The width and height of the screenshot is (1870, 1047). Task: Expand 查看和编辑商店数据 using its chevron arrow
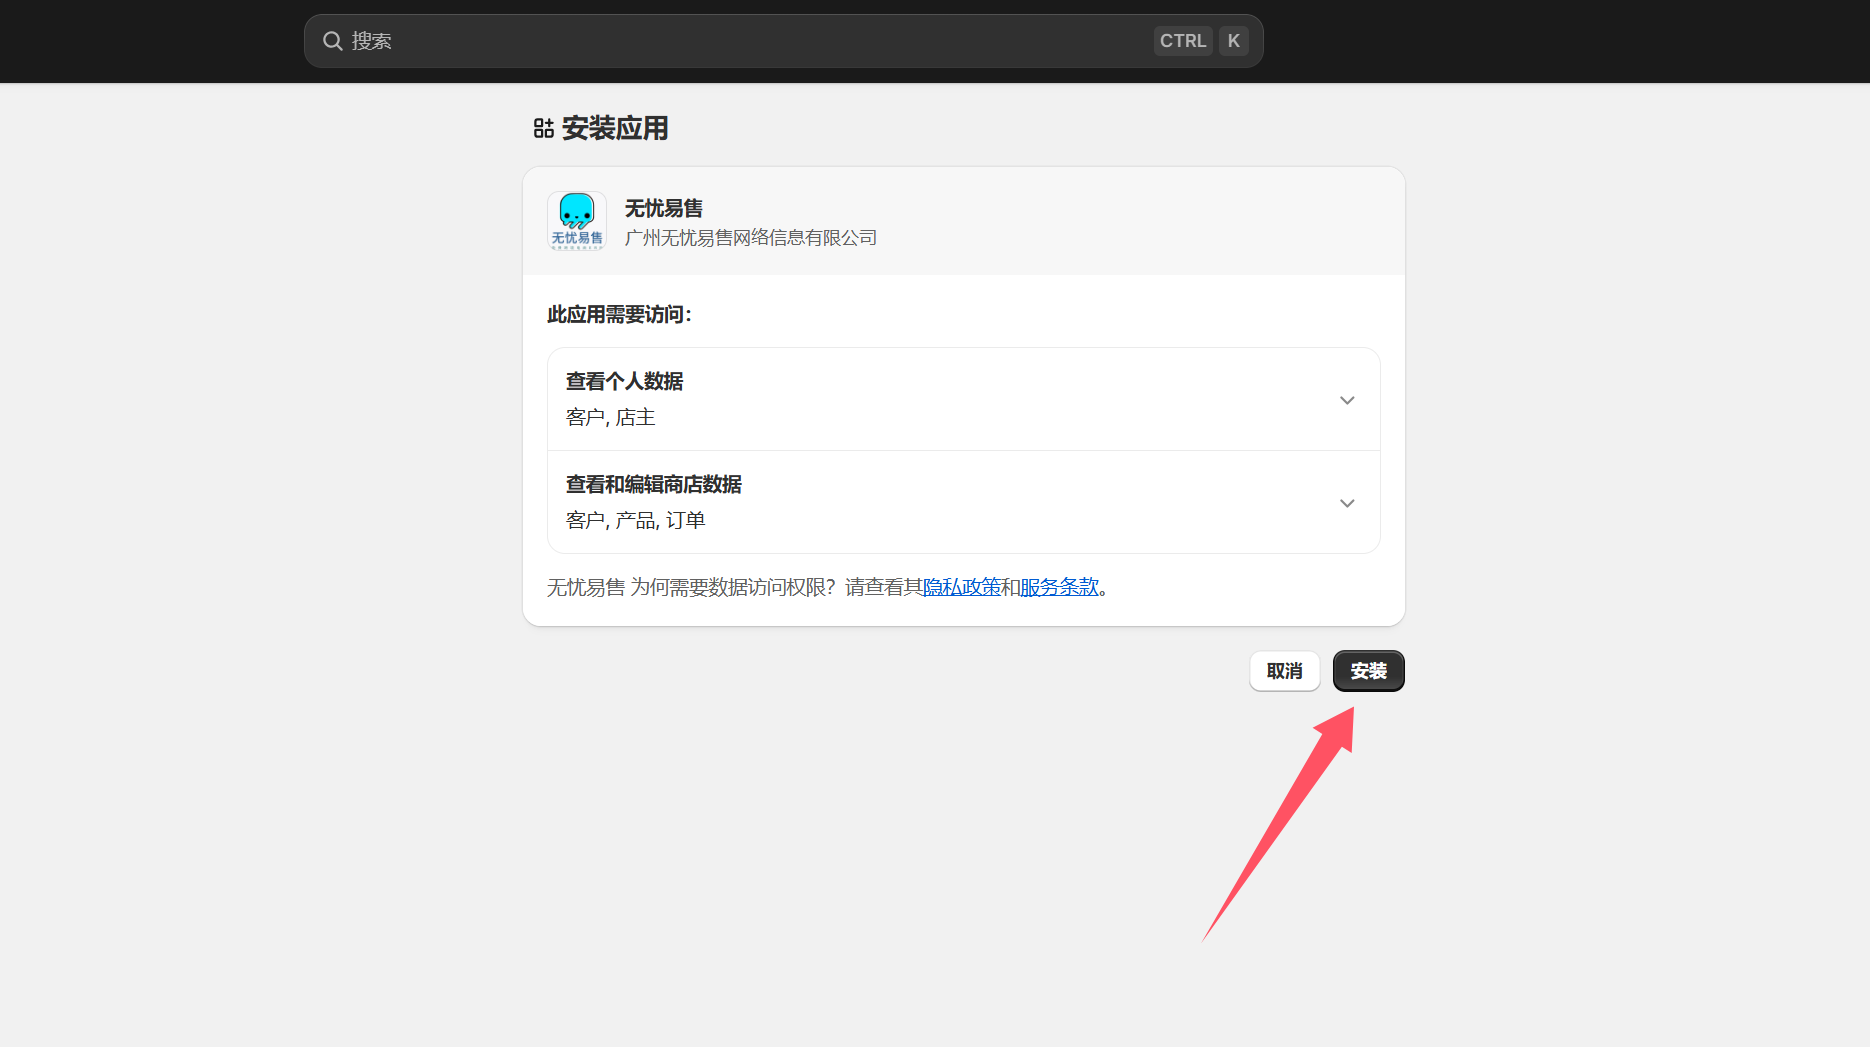pos(1347,503)
